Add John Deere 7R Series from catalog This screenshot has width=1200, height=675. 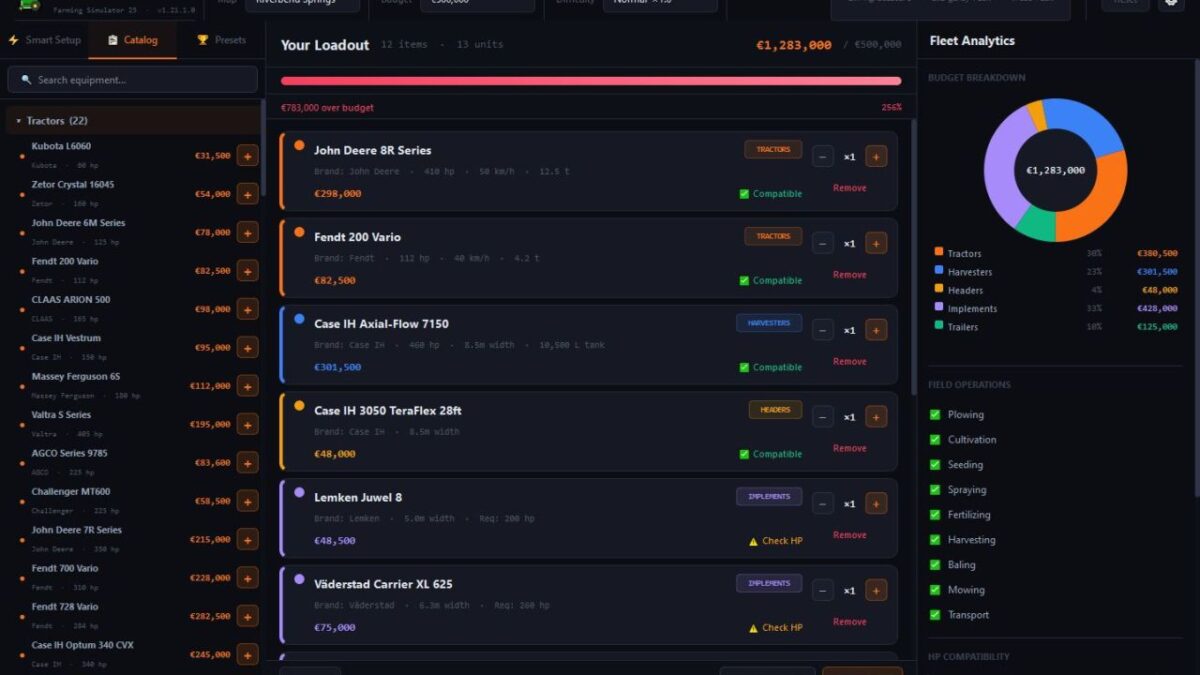pyautogui.click(x=247, y=540)
